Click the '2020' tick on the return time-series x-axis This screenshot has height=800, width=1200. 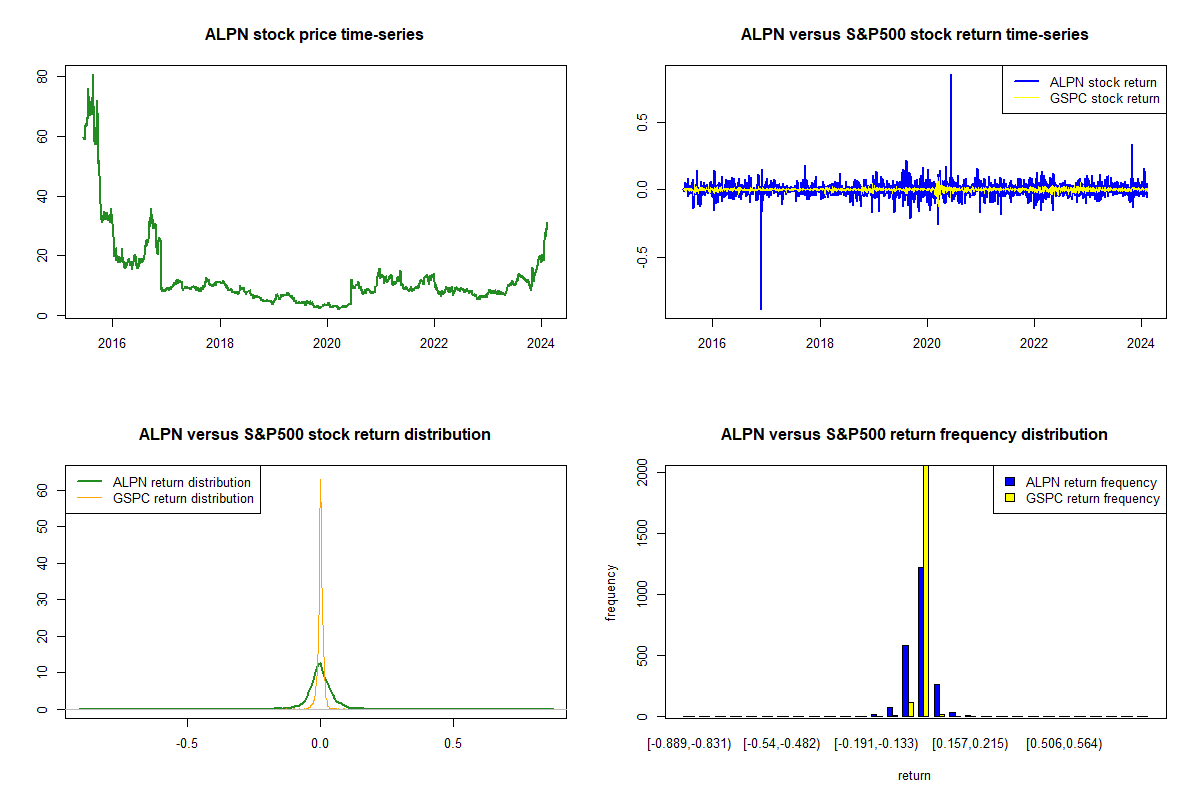click(927, 342)
